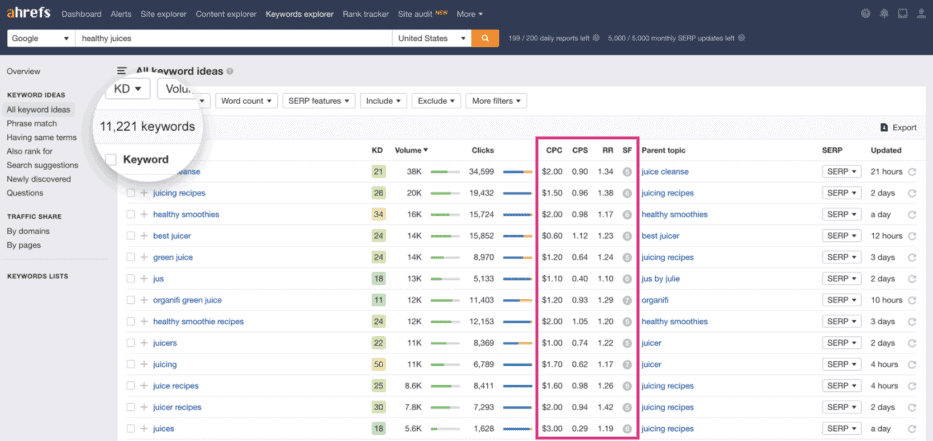Screen dimensions: 933x441
Task: Click the clicks distribution bar for juicers
Action: tap(517, 343)
